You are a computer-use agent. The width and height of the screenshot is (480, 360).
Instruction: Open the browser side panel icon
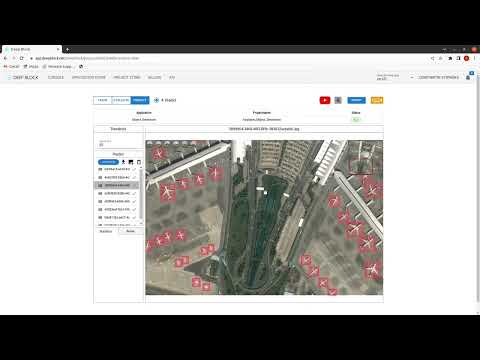[458, 58]
